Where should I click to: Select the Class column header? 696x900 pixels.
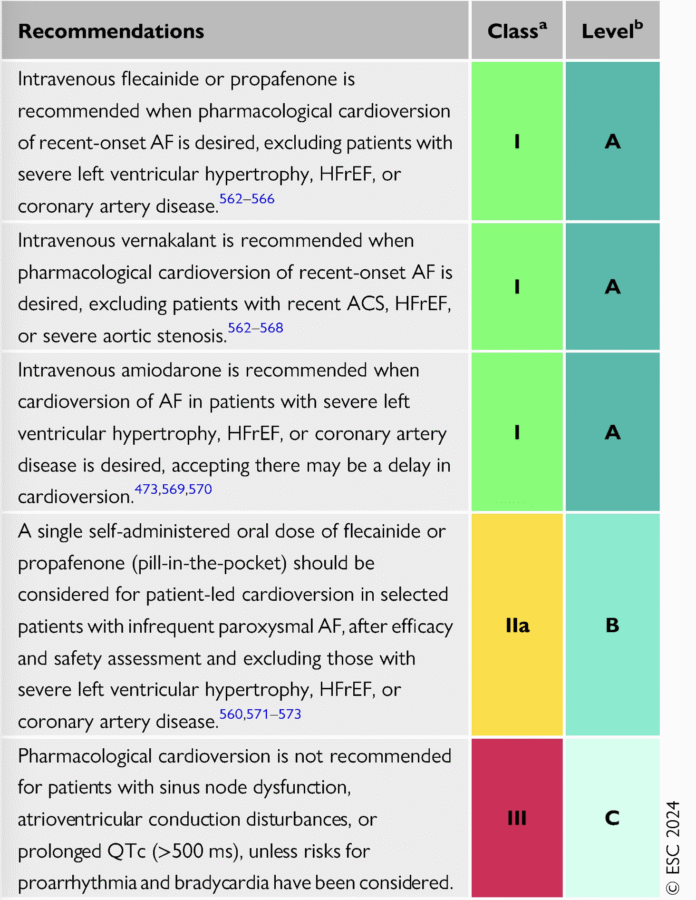pos(517,31)
